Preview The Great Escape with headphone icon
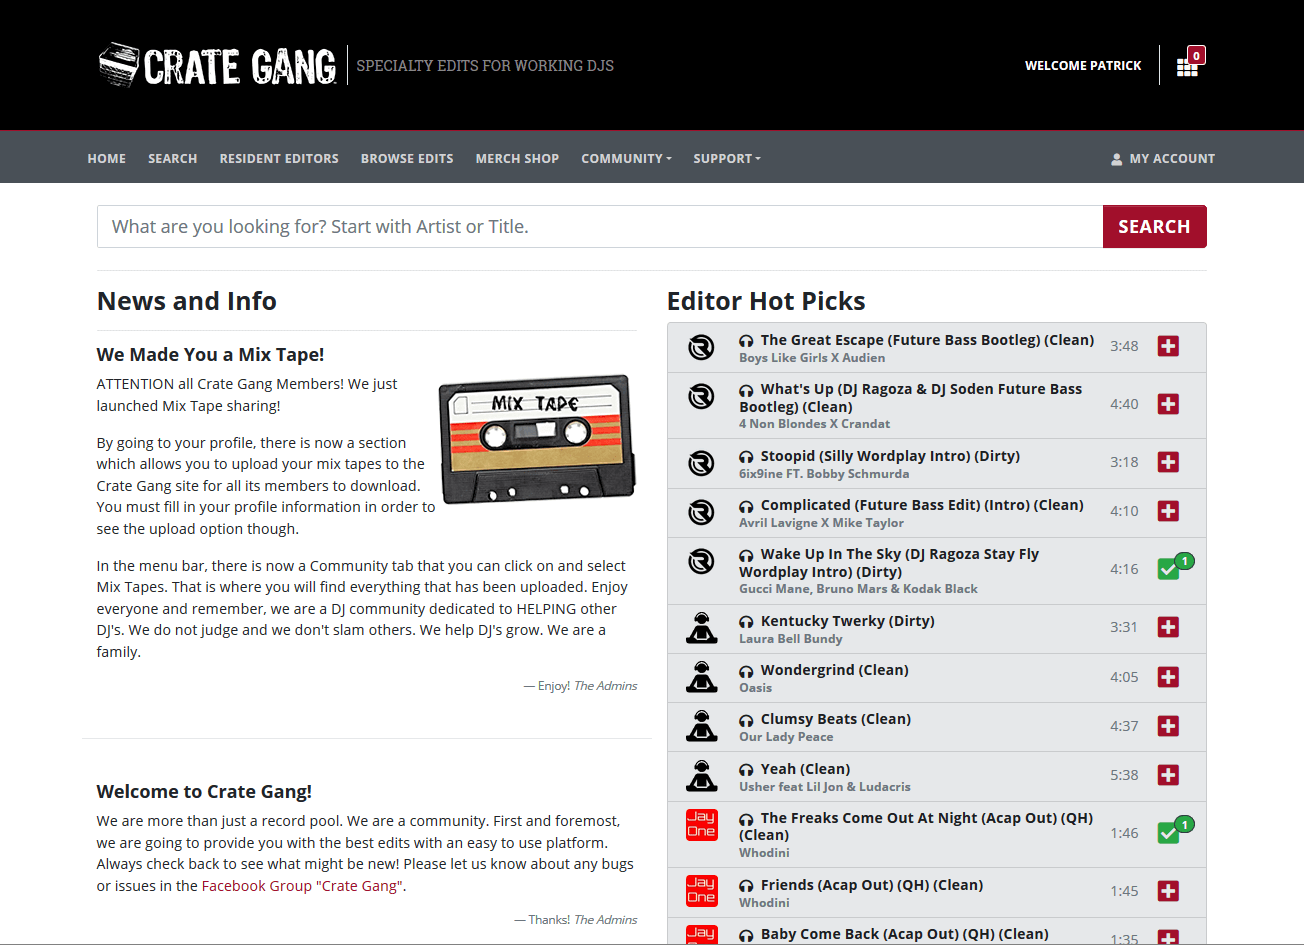Viewport: 1304px width, 945px height. 746,341
